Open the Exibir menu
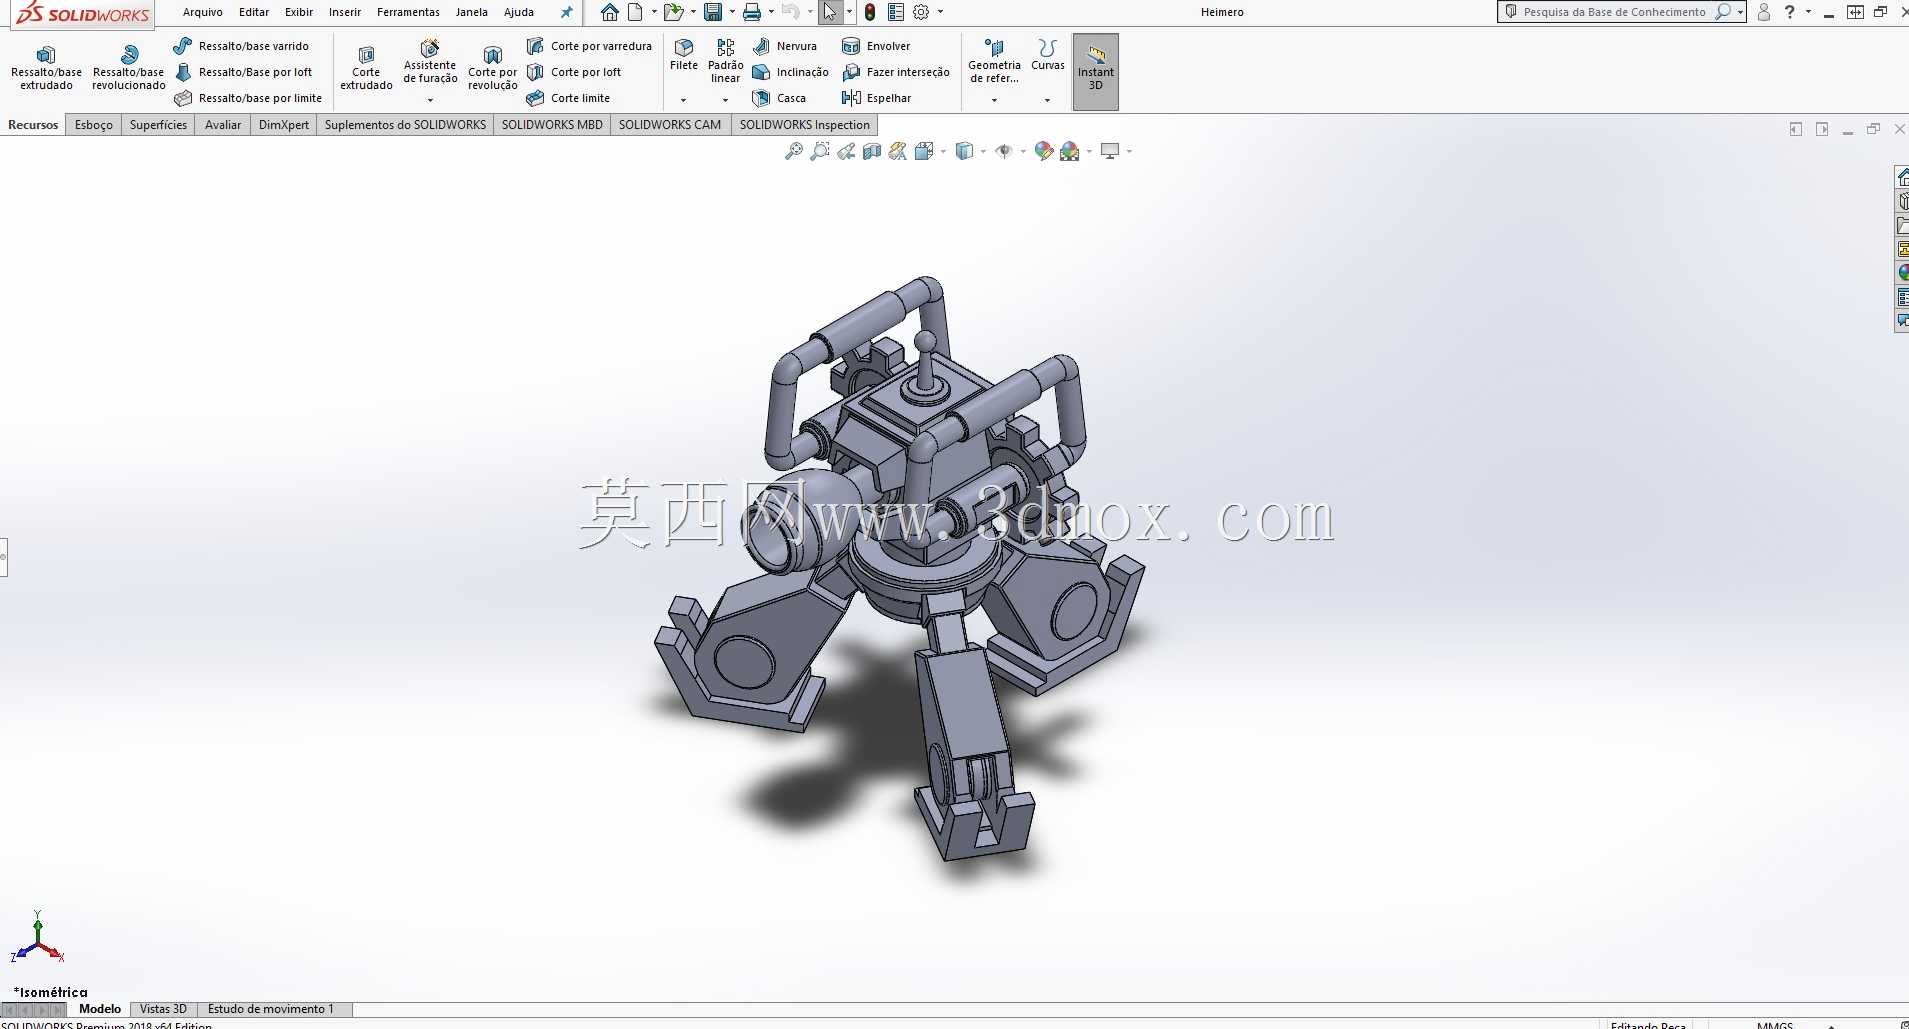 click(299, 12)
